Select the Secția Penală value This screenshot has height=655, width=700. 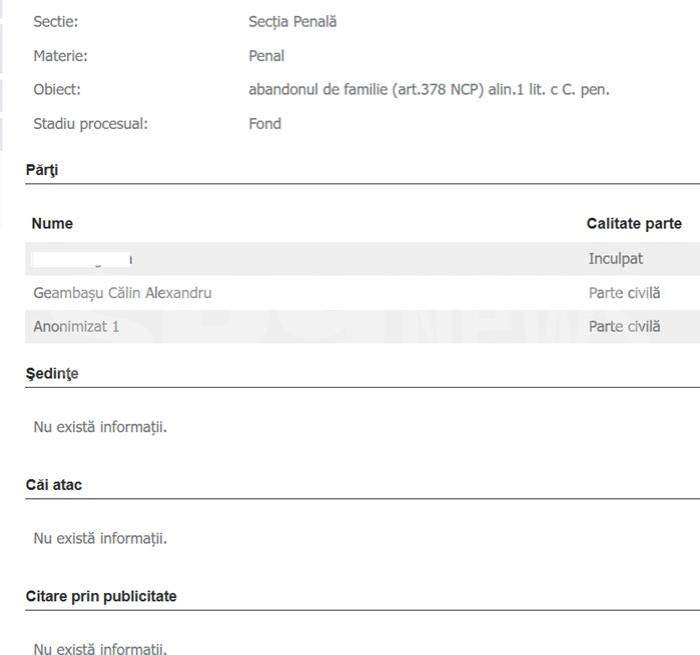pos(292,22)
